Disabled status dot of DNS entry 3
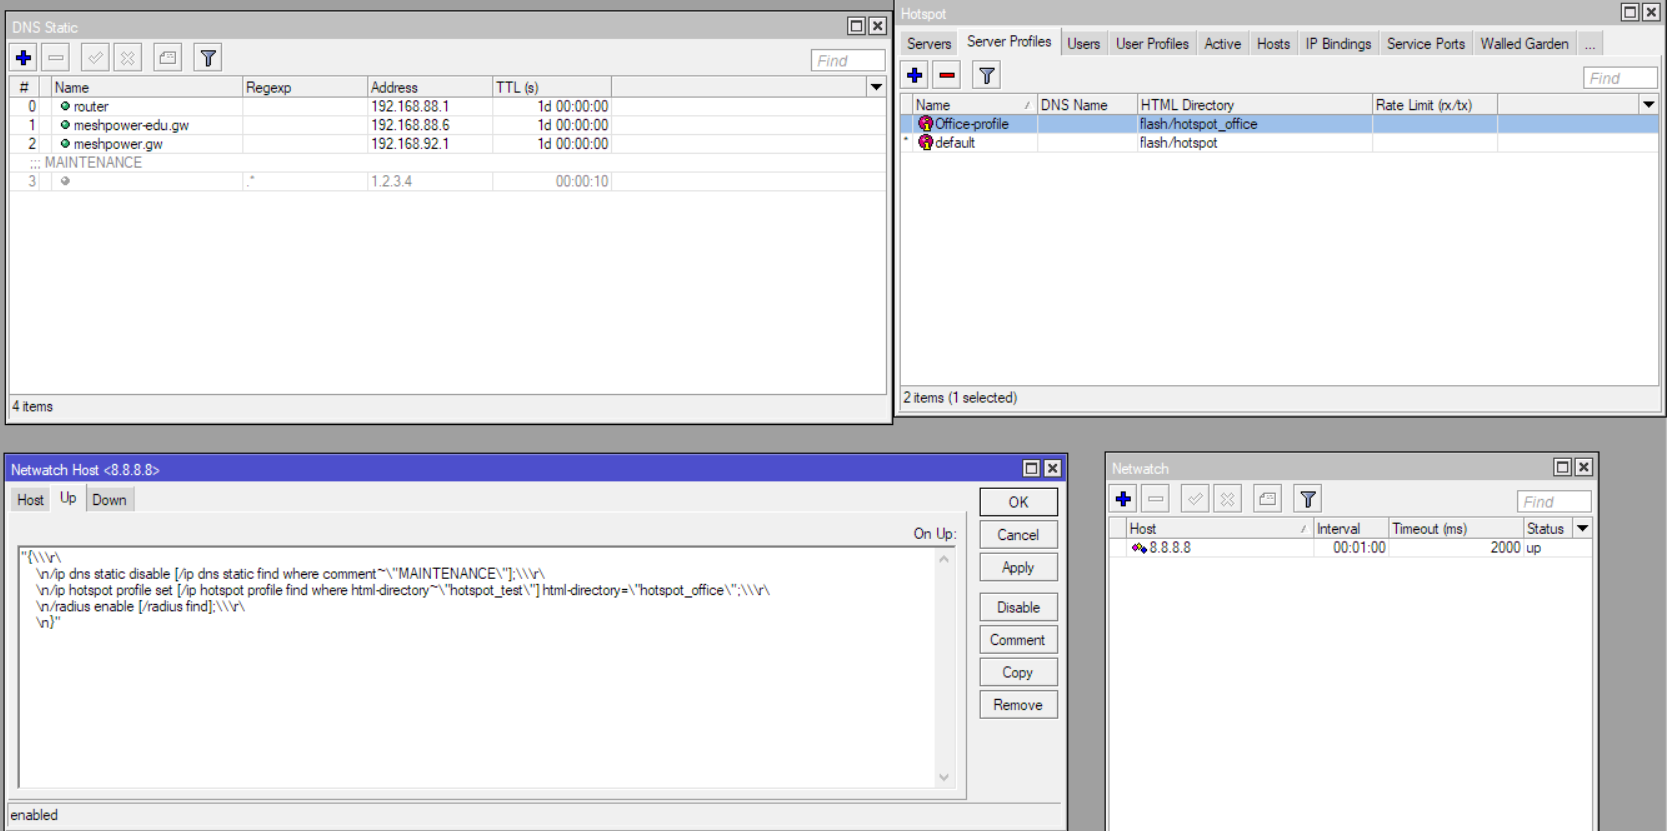1667x831 pixels. point(65,181)
